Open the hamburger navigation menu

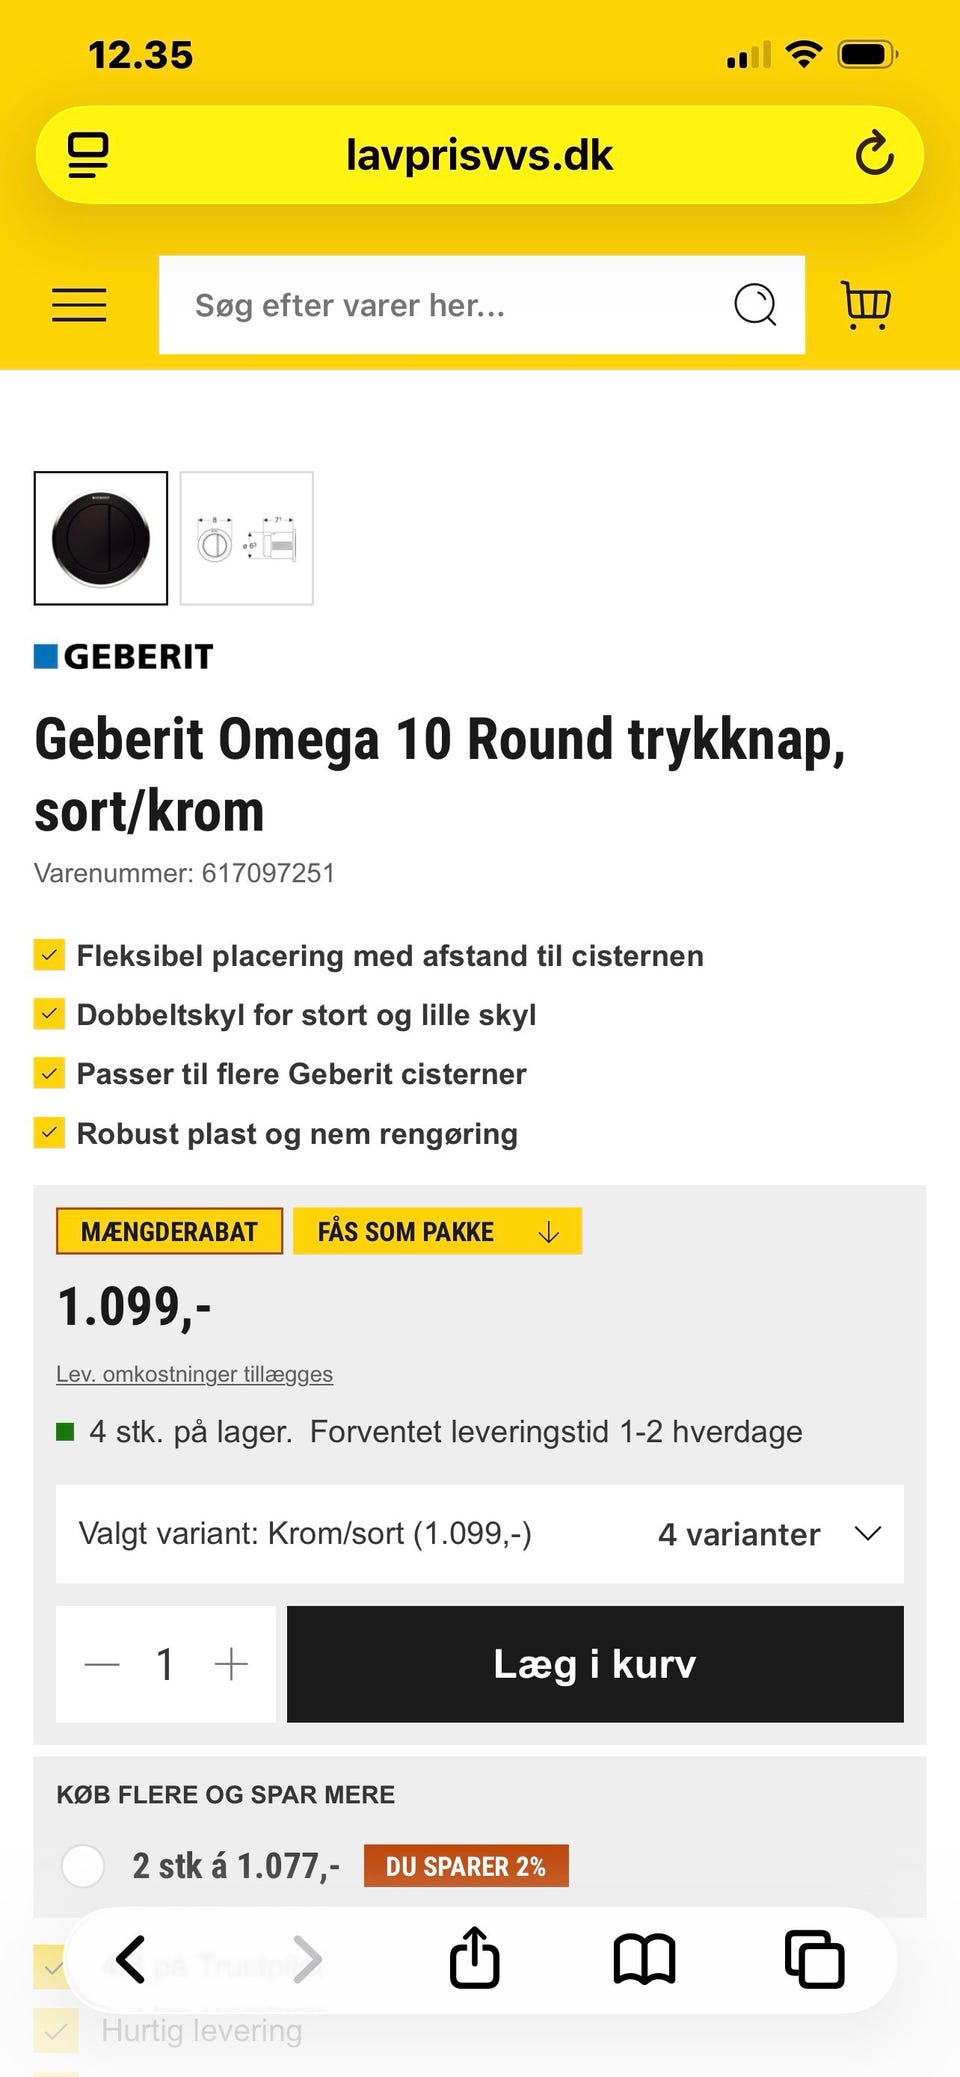[x=79, y=305]
